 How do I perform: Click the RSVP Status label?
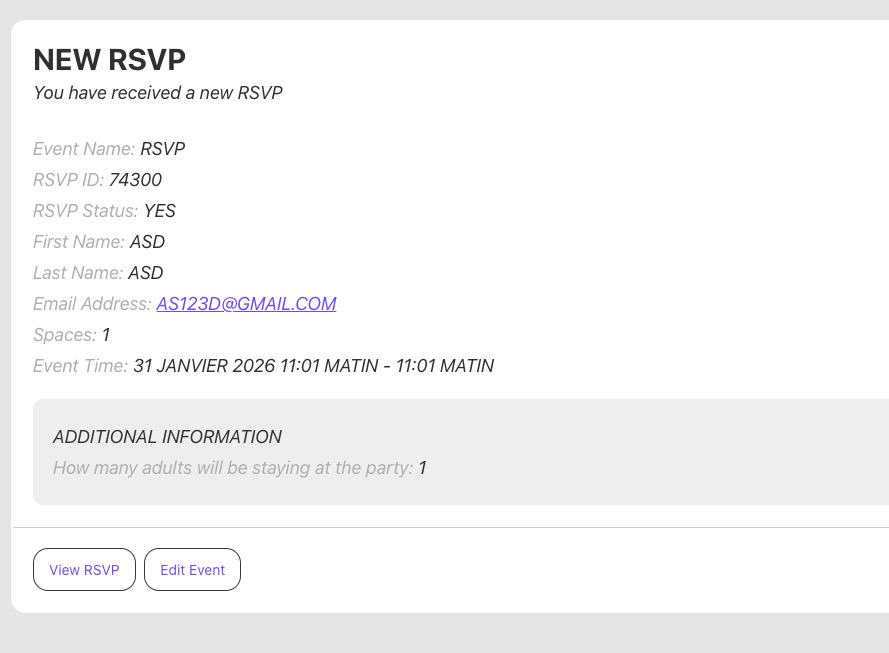(x=85, y=211)
